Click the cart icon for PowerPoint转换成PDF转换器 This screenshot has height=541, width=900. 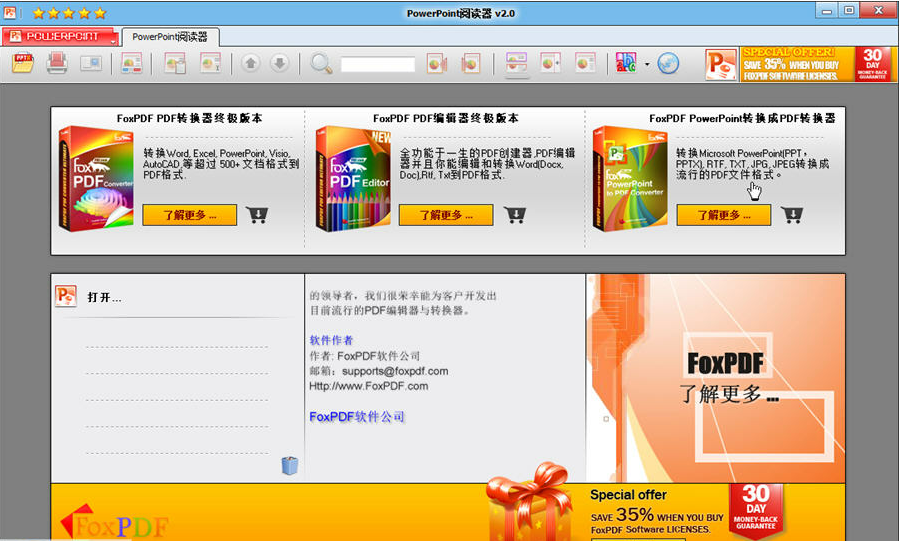point(792,215)
